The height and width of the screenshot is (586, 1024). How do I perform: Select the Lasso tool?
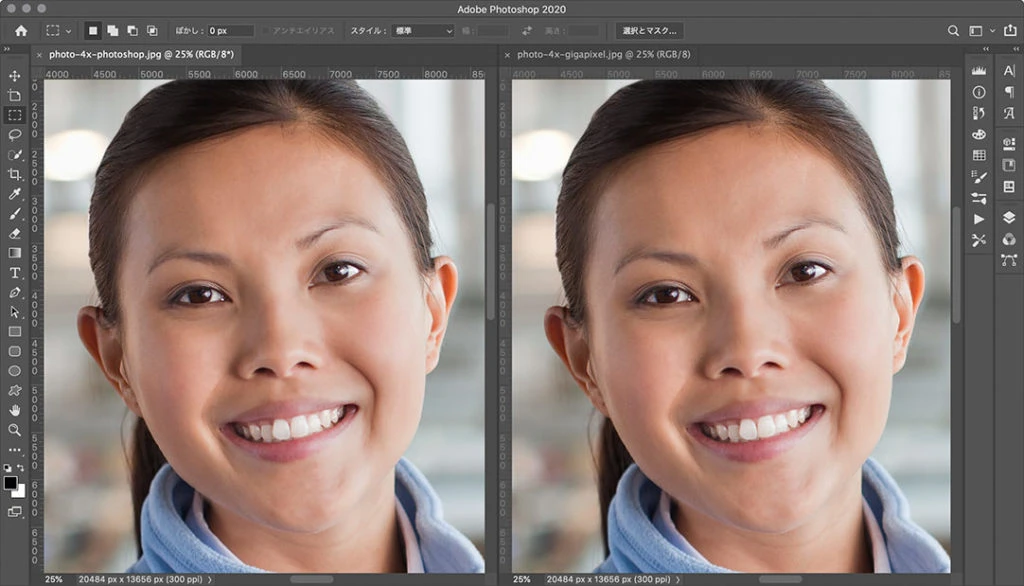pyautogui.click(x=15, y=135)
